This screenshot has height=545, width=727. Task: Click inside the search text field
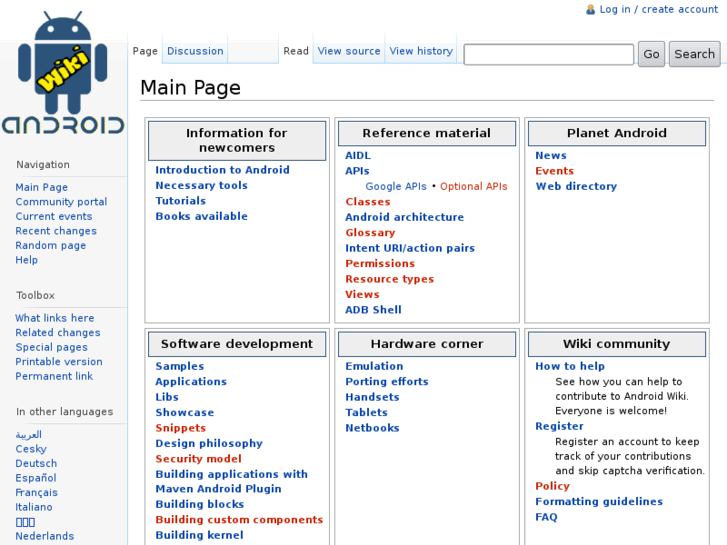click(548, 54)
